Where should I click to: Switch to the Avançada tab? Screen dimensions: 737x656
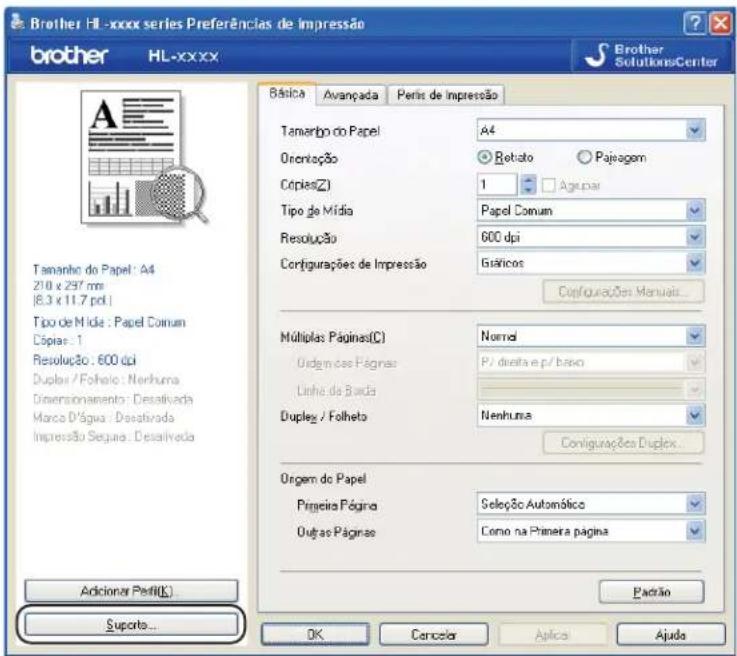[351, 95]
